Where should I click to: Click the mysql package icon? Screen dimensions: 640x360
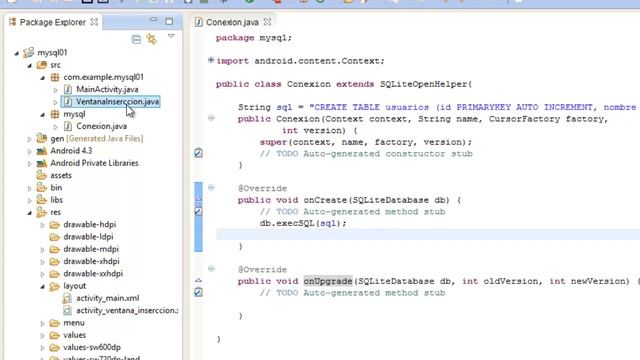[55, 114]
